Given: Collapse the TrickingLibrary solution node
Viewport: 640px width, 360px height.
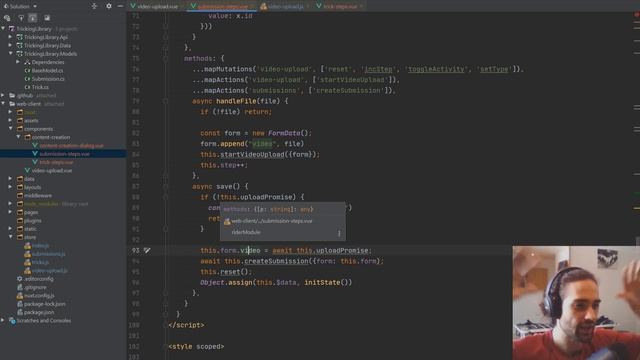Looking at the screenshot, I should tap(3, 29).
